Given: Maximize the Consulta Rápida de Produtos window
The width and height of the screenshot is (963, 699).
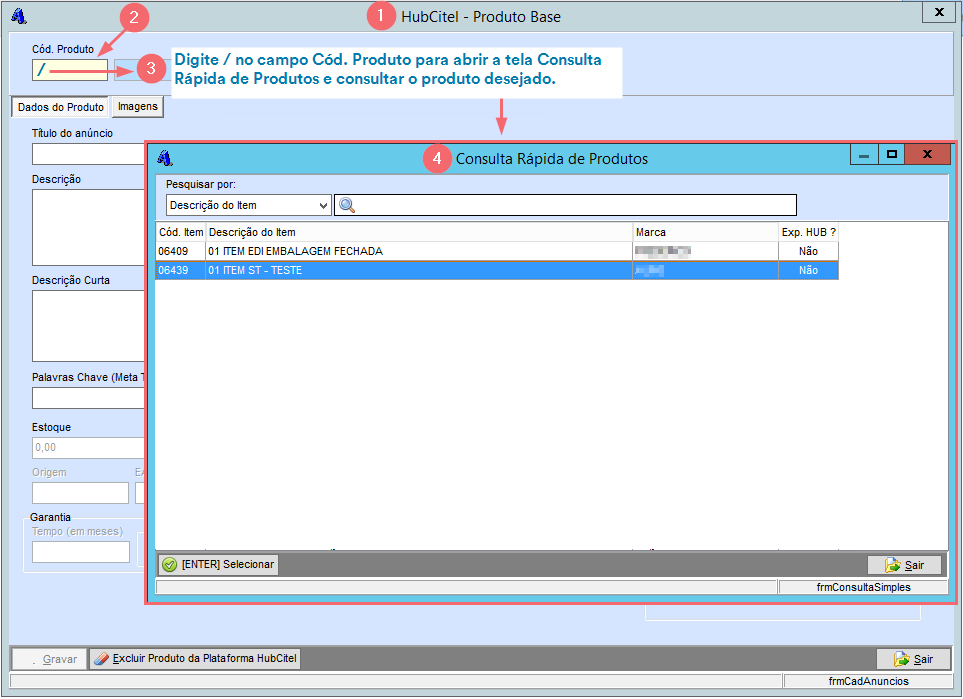Looking at the screenshot, I should [892, 155].
